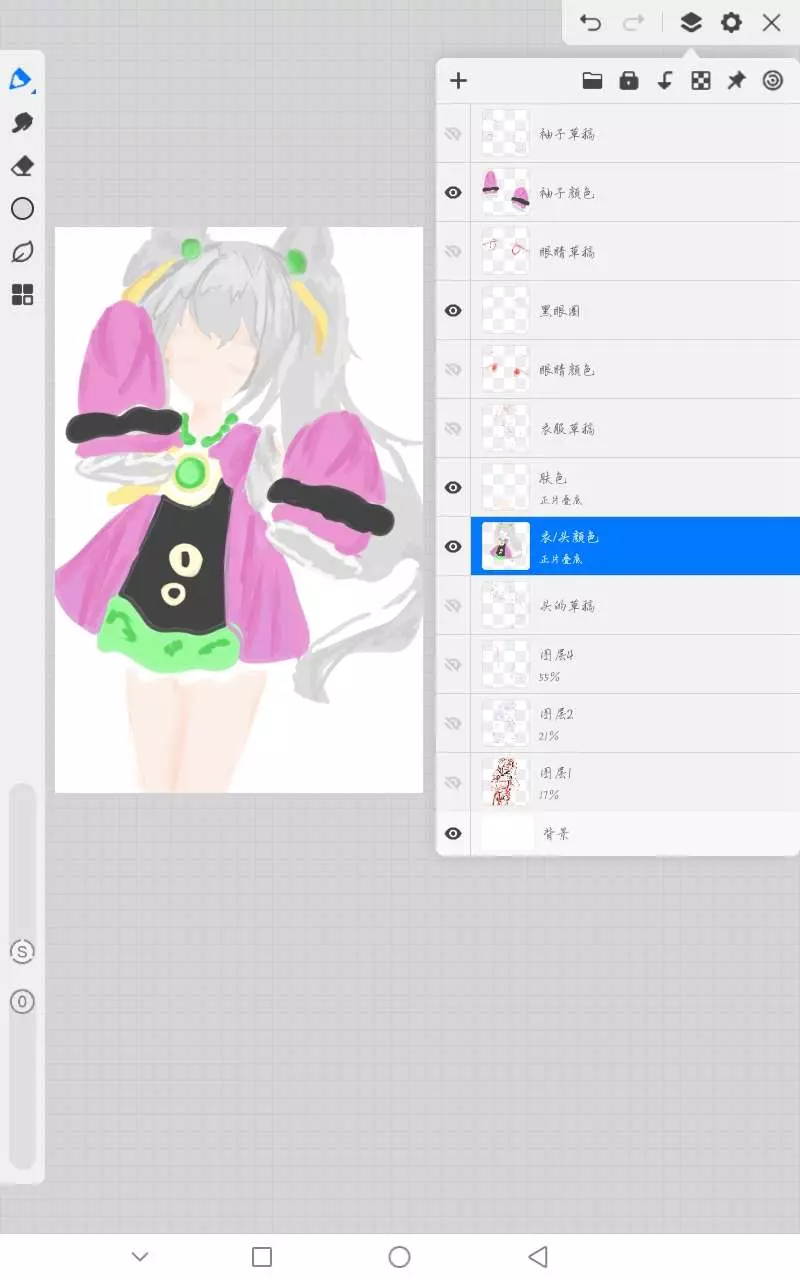Viewport: 800px width, 1280px height.
Task: Toggle visibility of the 背景 layer
Action: [x=453, y=833]
